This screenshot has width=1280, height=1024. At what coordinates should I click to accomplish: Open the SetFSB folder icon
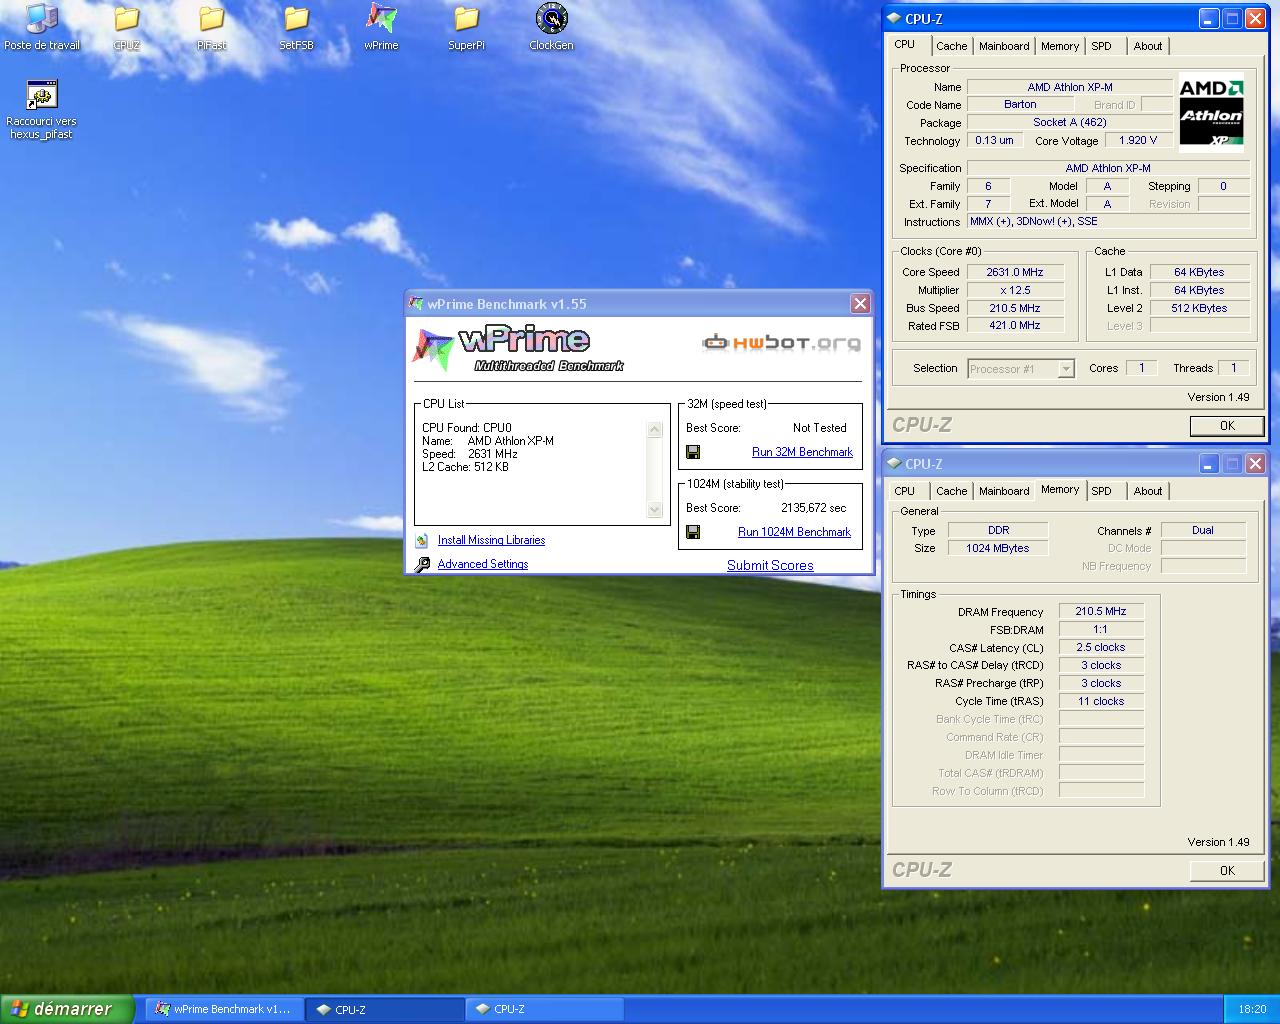297,27
